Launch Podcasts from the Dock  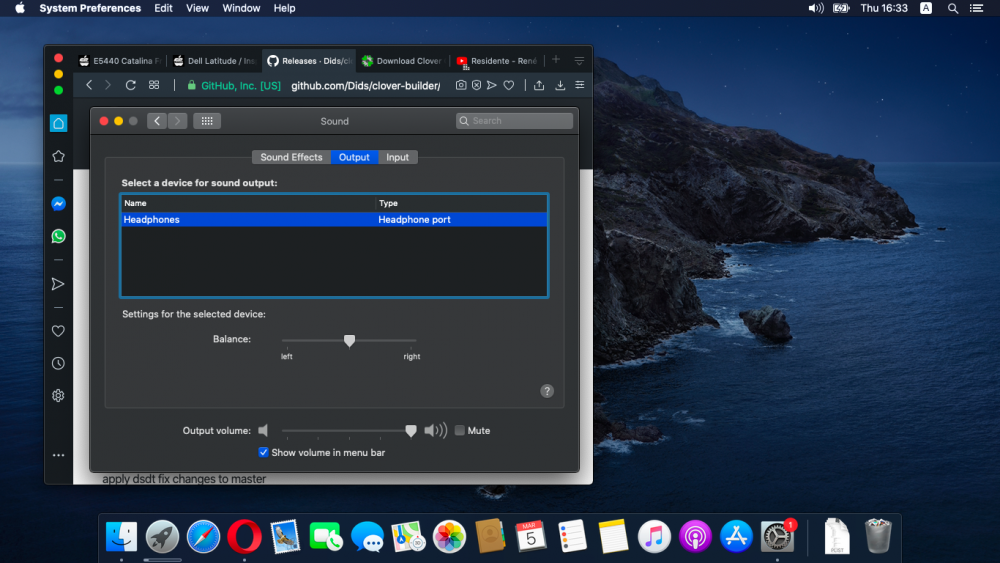point(694,537)
